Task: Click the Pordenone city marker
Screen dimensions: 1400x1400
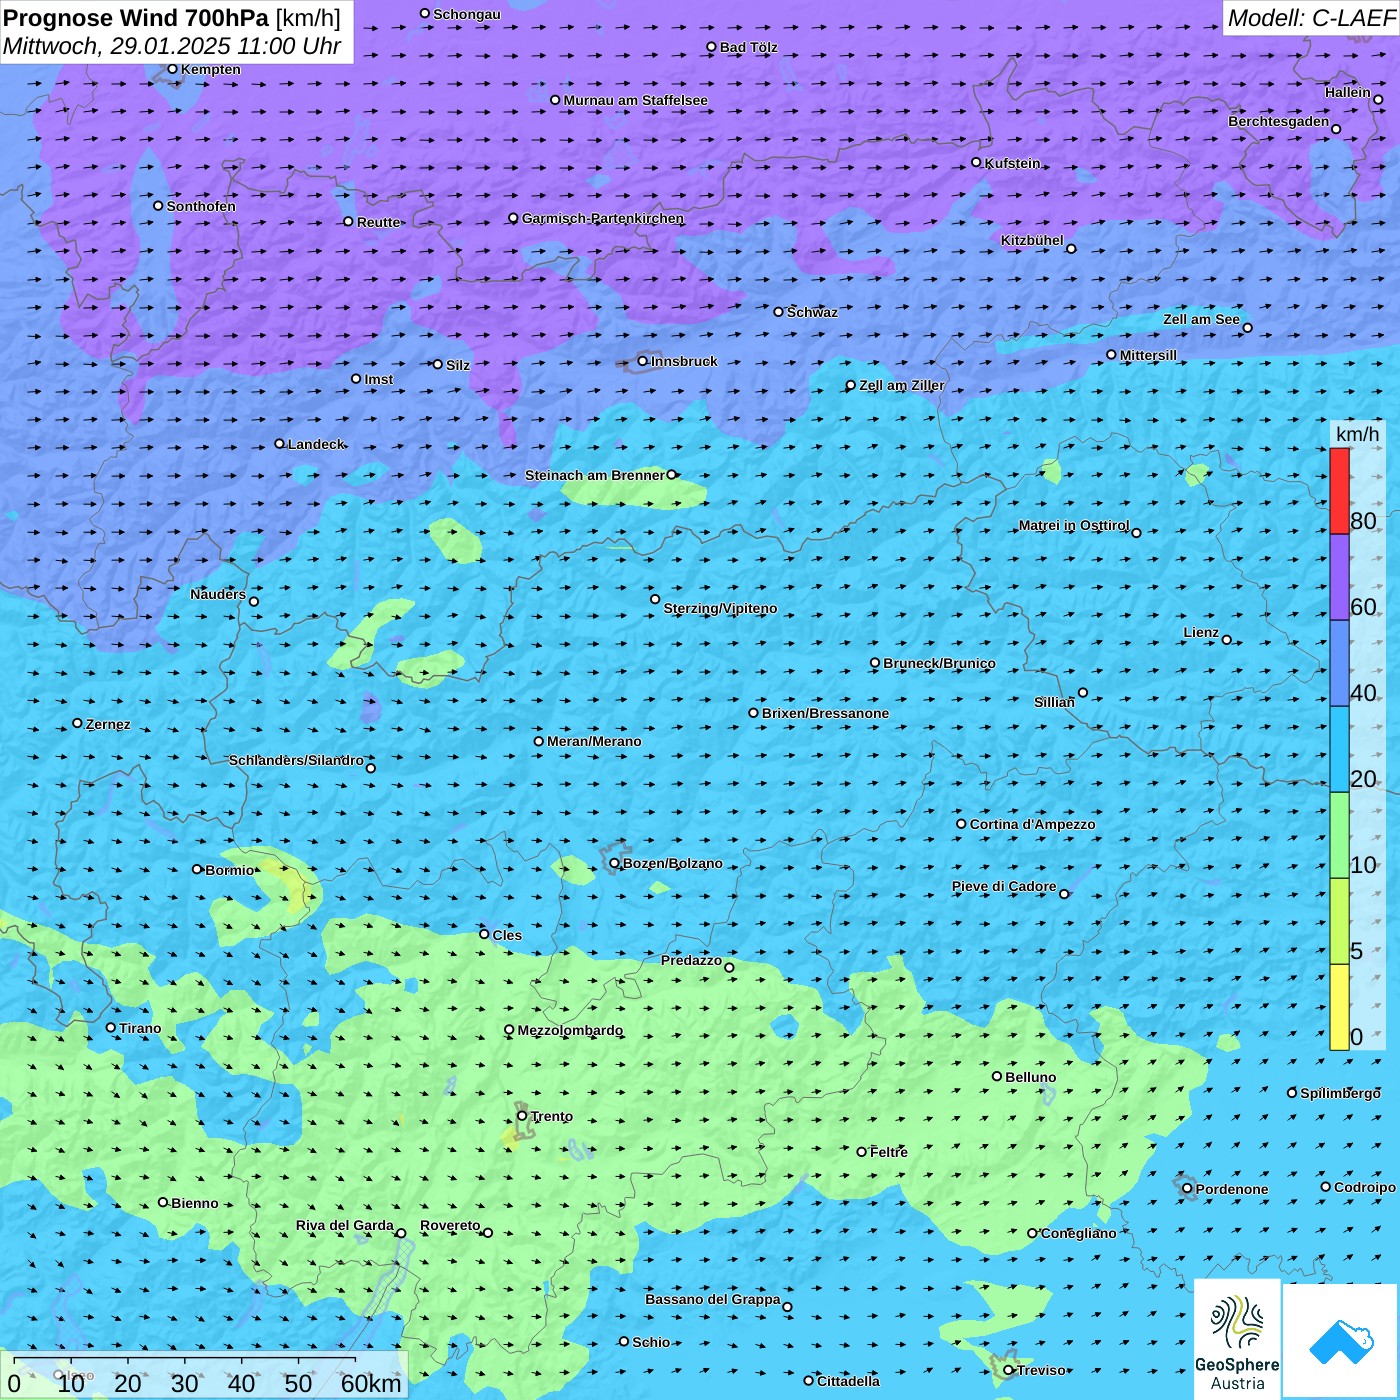Action: pyautogui.click(x=1187, y=1188)
